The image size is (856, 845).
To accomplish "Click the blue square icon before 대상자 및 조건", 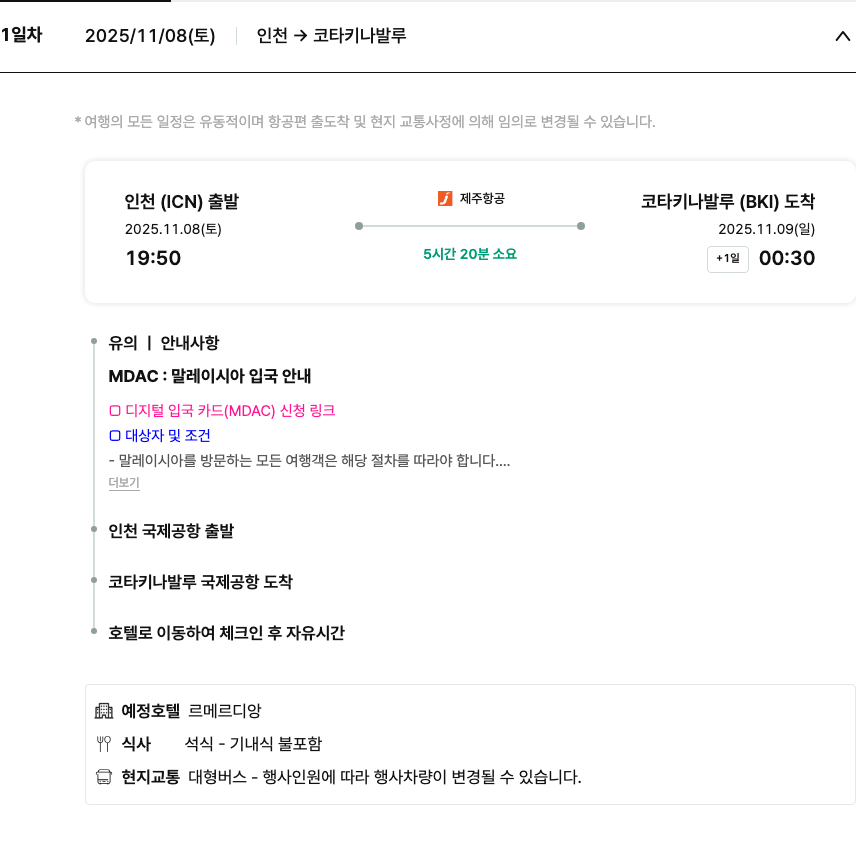I will tap(114, 436).
